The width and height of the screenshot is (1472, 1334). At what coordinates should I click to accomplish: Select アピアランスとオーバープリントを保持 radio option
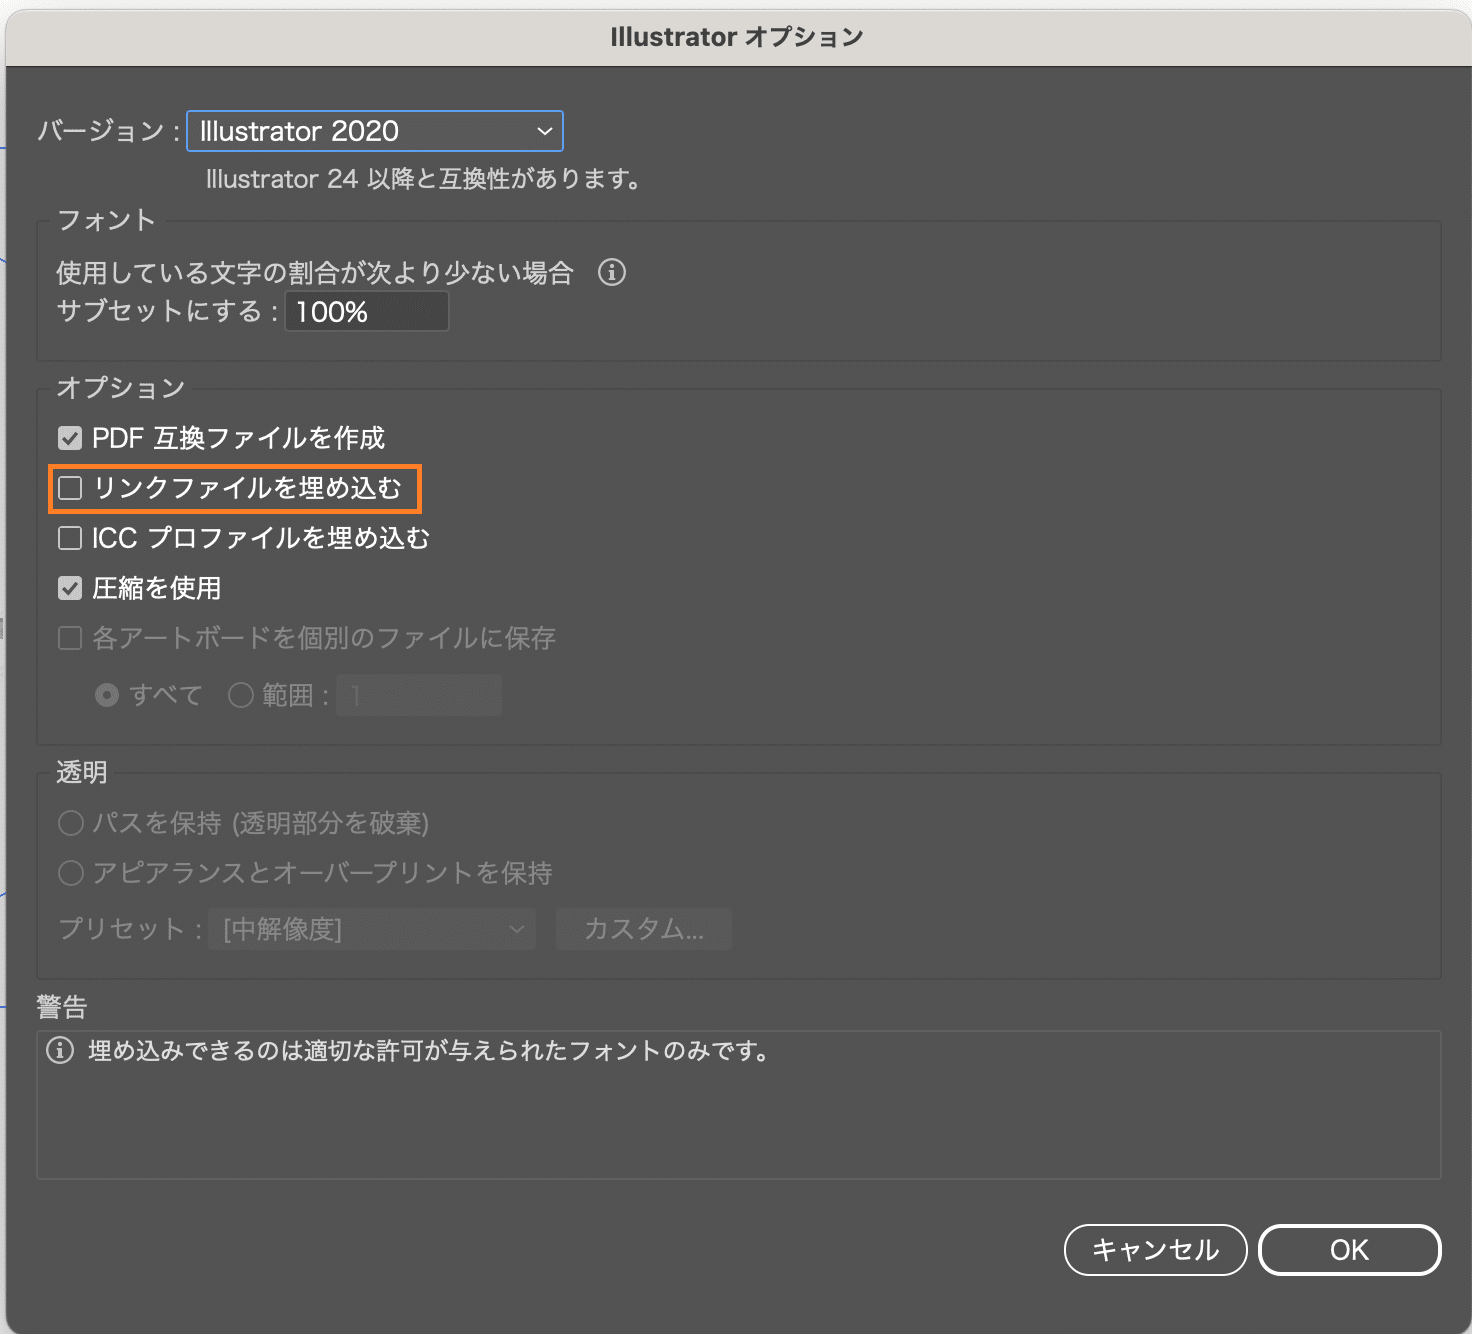tap(70, 873)
